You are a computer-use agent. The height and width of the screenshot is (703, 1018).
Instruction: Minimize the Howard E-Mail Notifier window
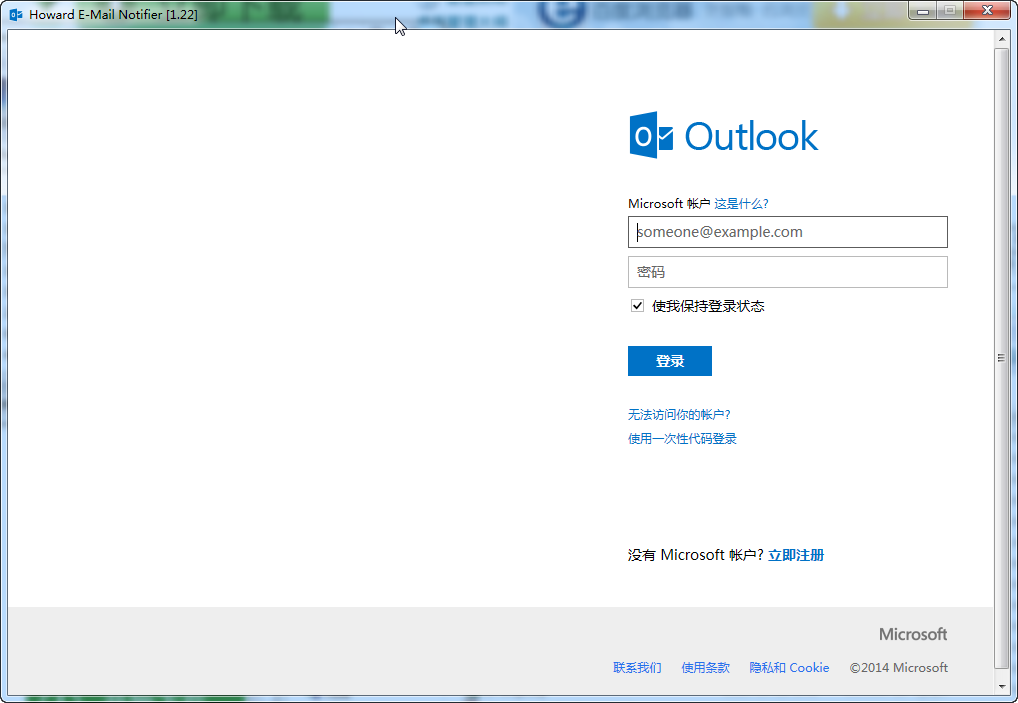pyautogui.click(x=923, y=11)
